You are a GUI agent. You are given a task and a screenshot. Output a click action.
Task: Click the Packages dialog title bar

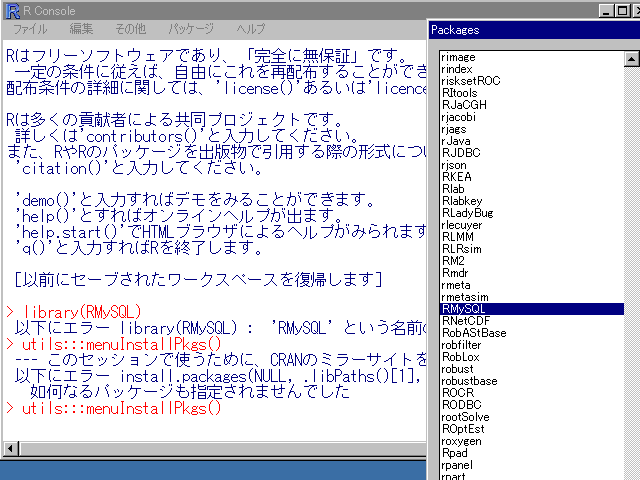coord(534,30)
